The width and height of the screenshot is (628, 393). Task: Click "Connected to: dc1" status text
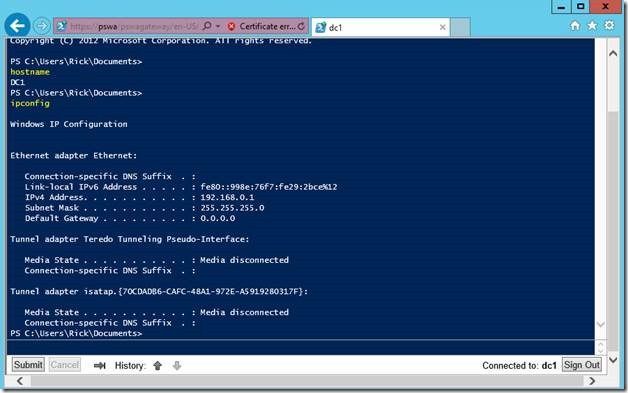pyautogui.click(x=519, y=366)
